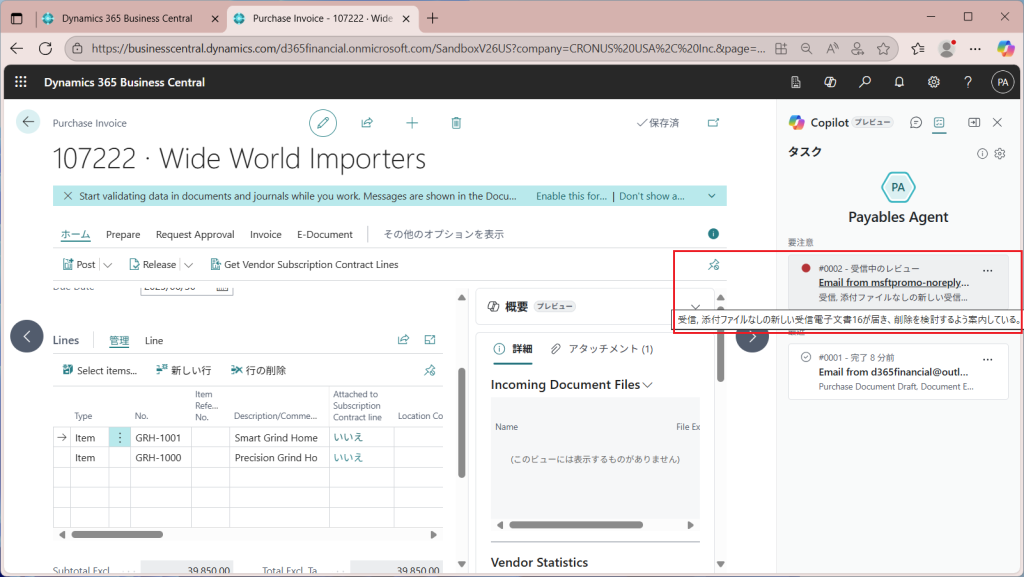Expand the notification banner chevron
1024x577 pixels.
(x=712, y=196)
